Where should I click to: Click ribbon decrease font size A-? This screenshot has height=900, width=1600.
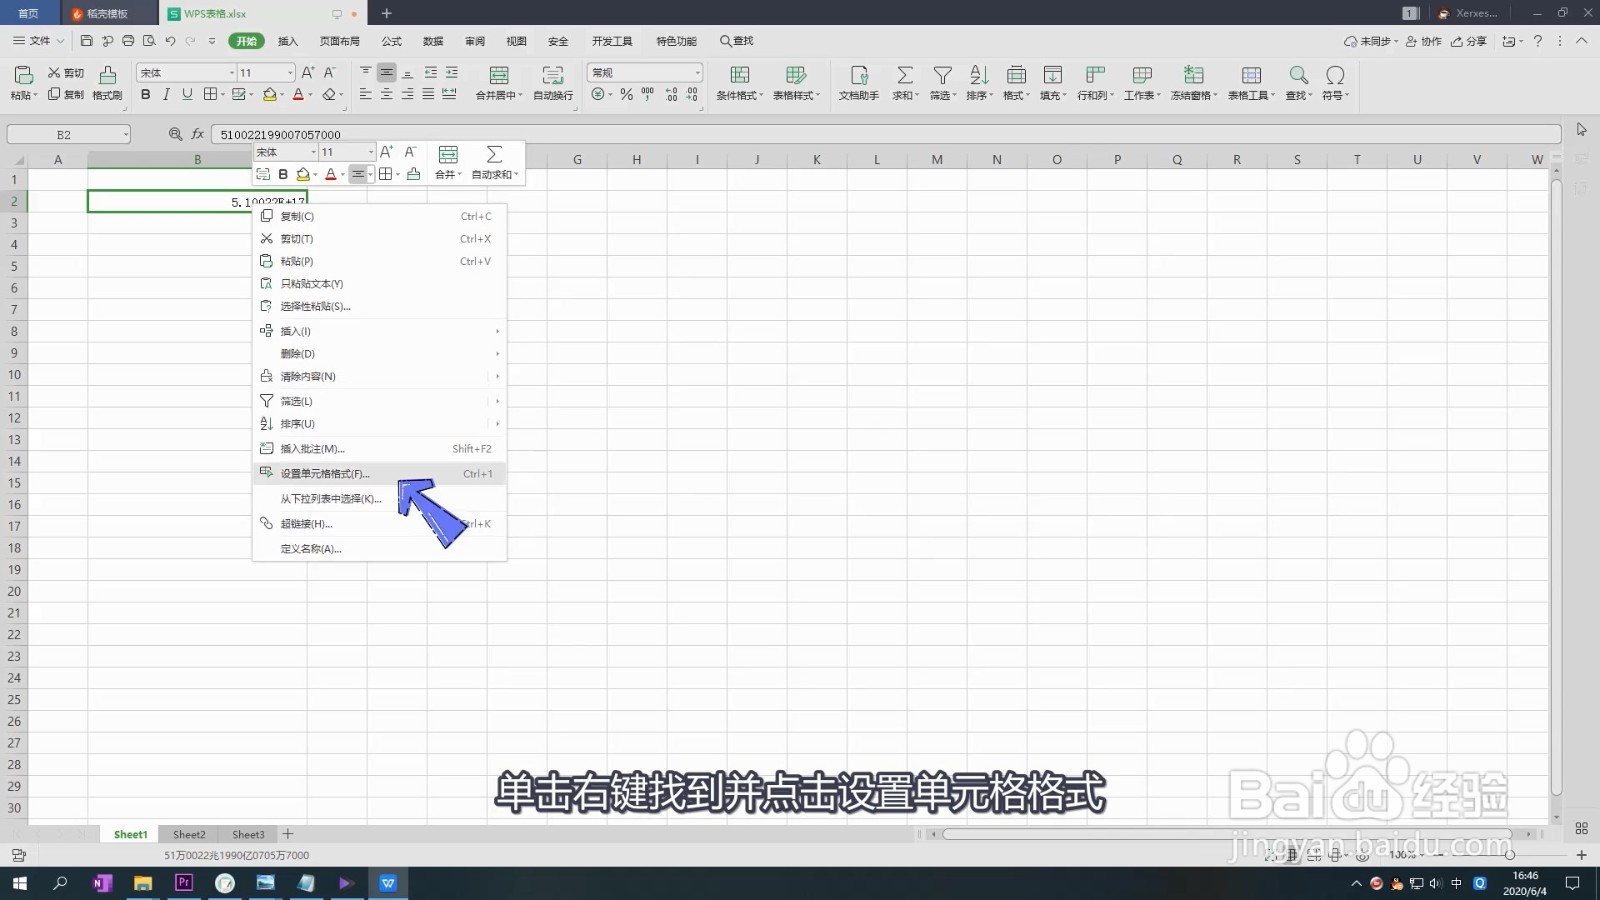click(x=329, y=73)
